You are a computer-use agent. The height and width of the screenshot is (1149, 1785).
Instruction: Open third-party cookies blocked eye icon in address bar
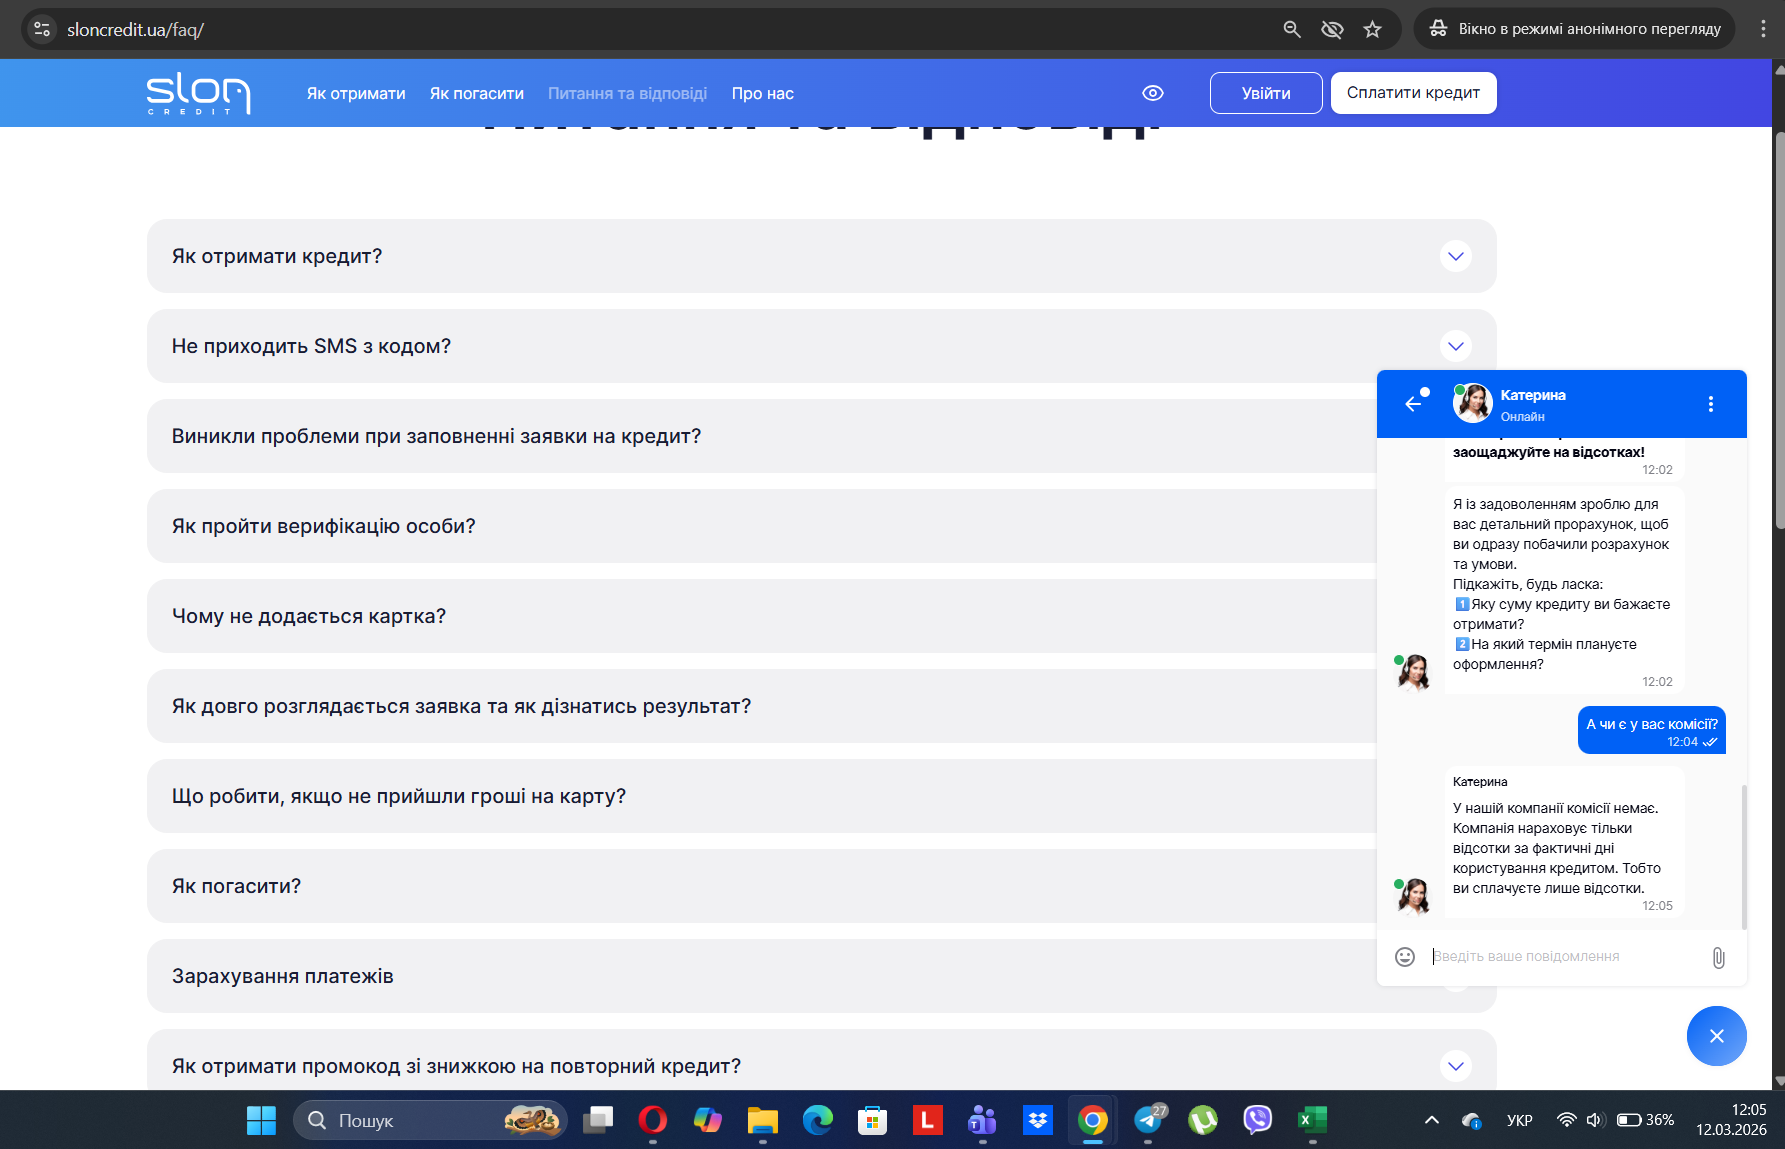click(1332, 29)
